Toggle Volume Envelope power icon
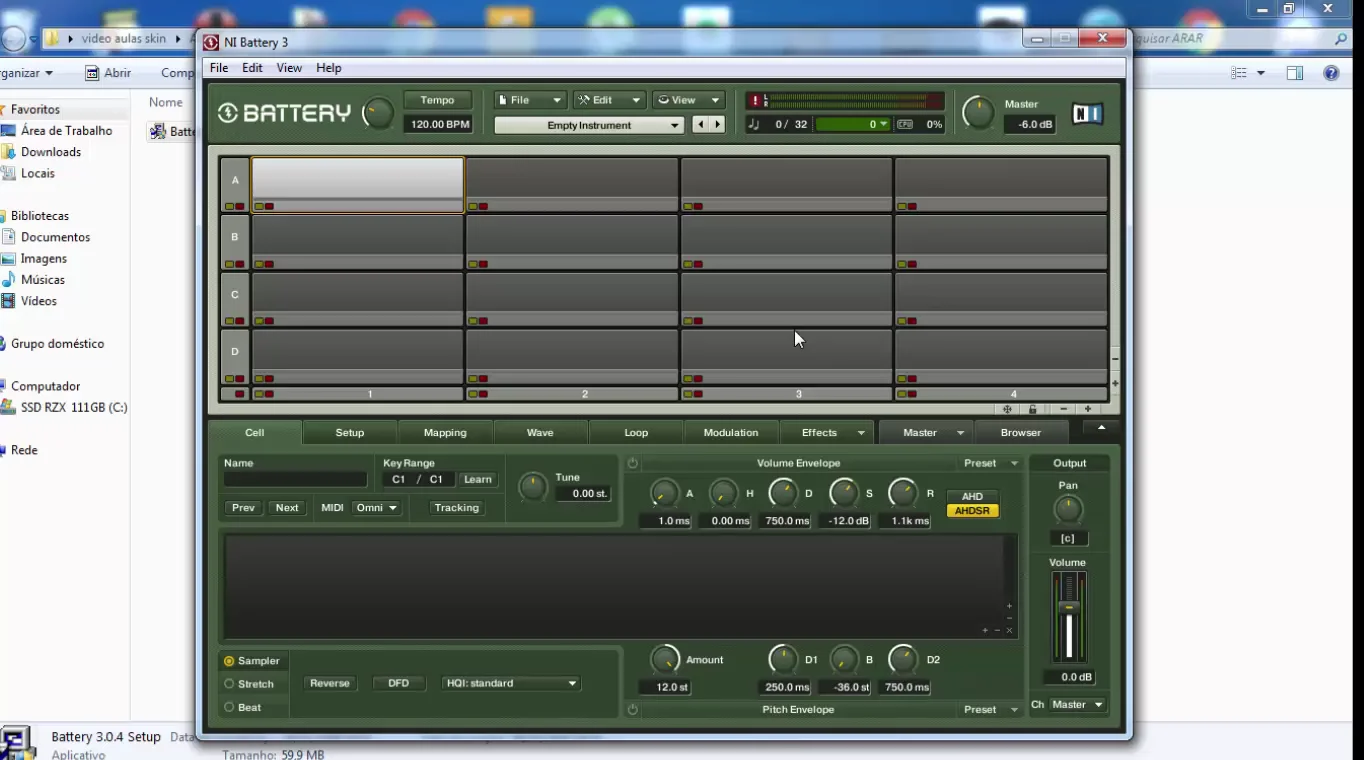The width and height of the screenshot is (1364, 760). [632, 463]
